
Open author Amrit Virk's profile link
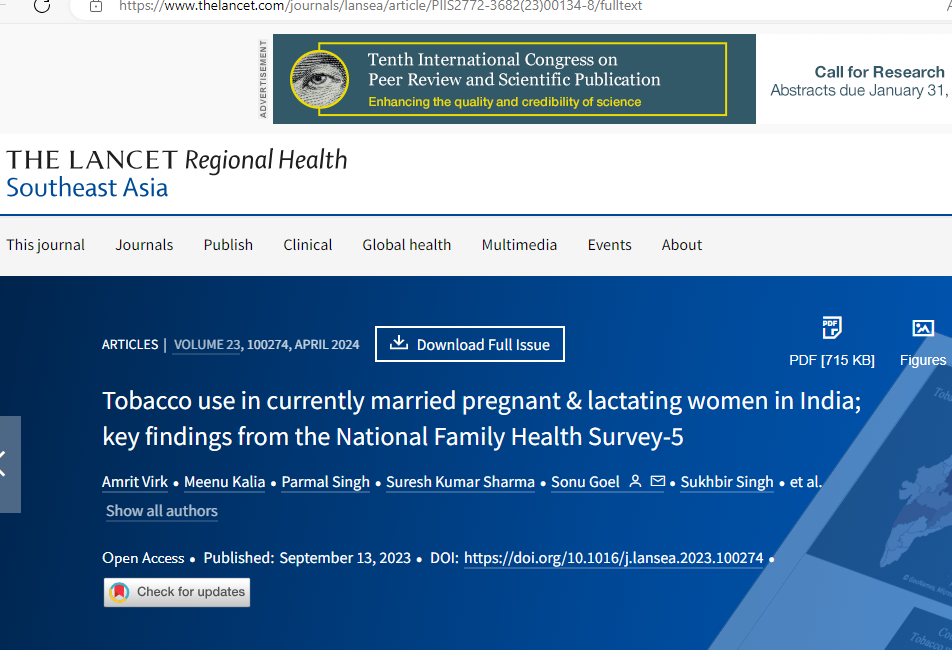[x=134, y=481]
